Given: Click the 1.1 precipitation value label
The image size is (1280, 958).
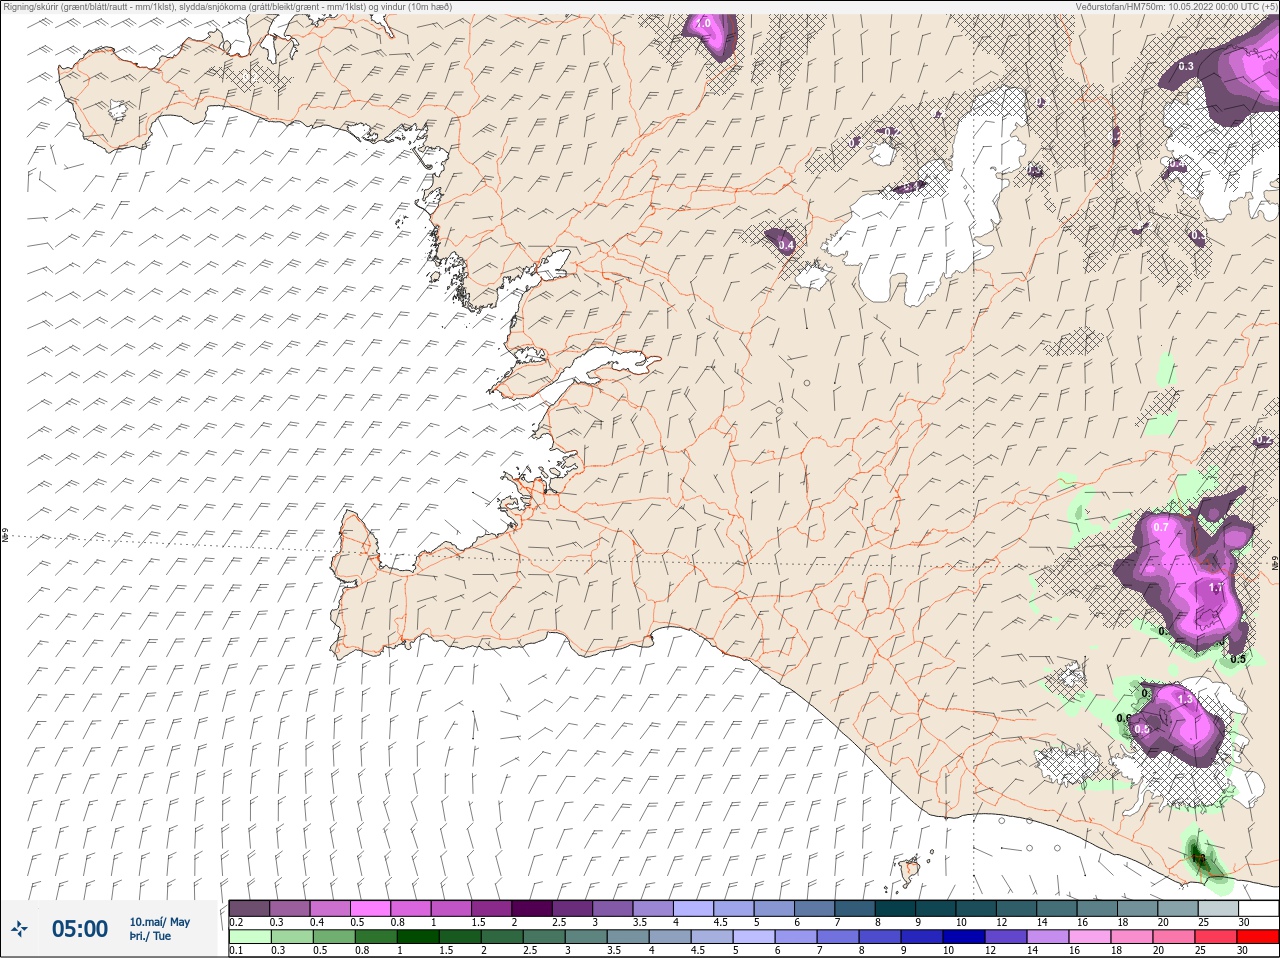Looking at the screenshot, I should tap(1216, 588).
